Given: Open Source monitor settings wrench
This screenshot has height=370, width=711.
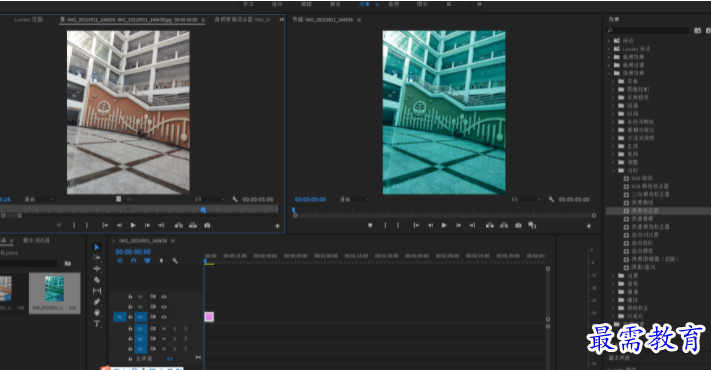Looking at the screenshot, I should click(x=235, y=199).
